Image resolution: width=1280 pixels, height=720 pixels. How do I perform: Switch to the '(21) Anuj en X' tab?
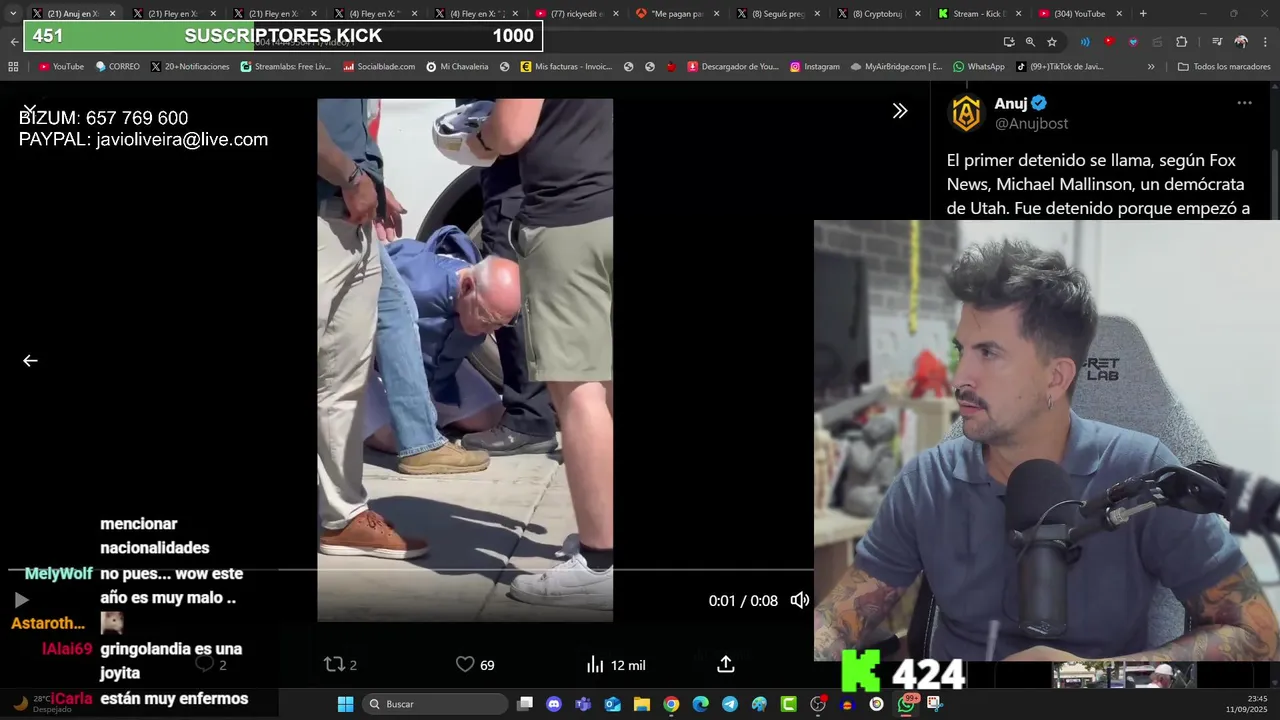coord(74,14)
